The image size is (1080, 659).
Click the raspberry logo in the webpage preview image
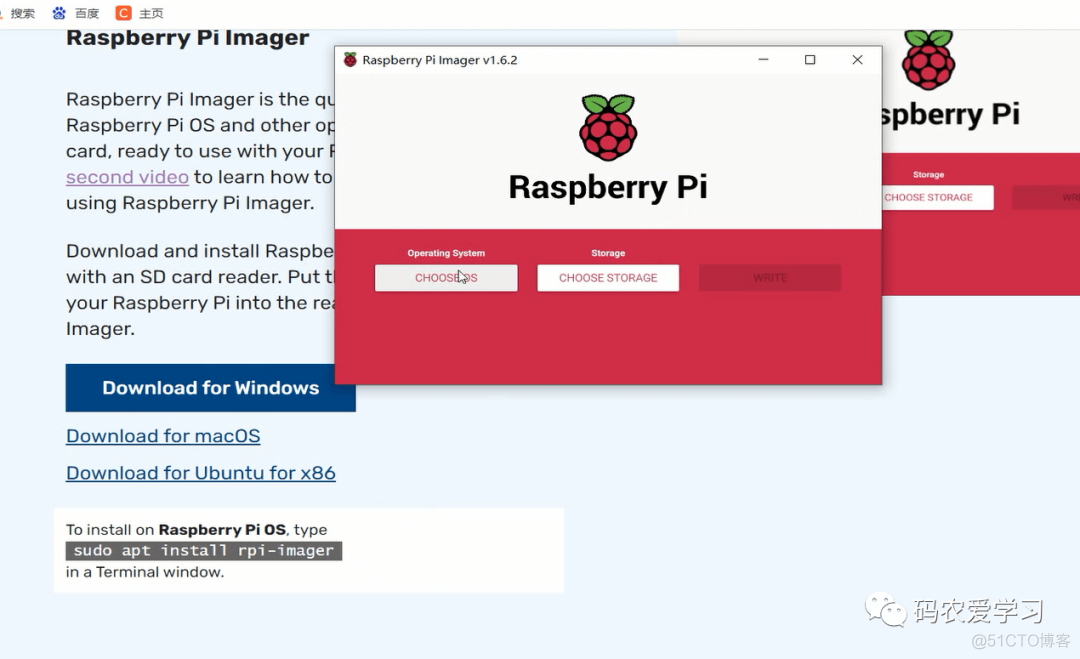point(928,60)
